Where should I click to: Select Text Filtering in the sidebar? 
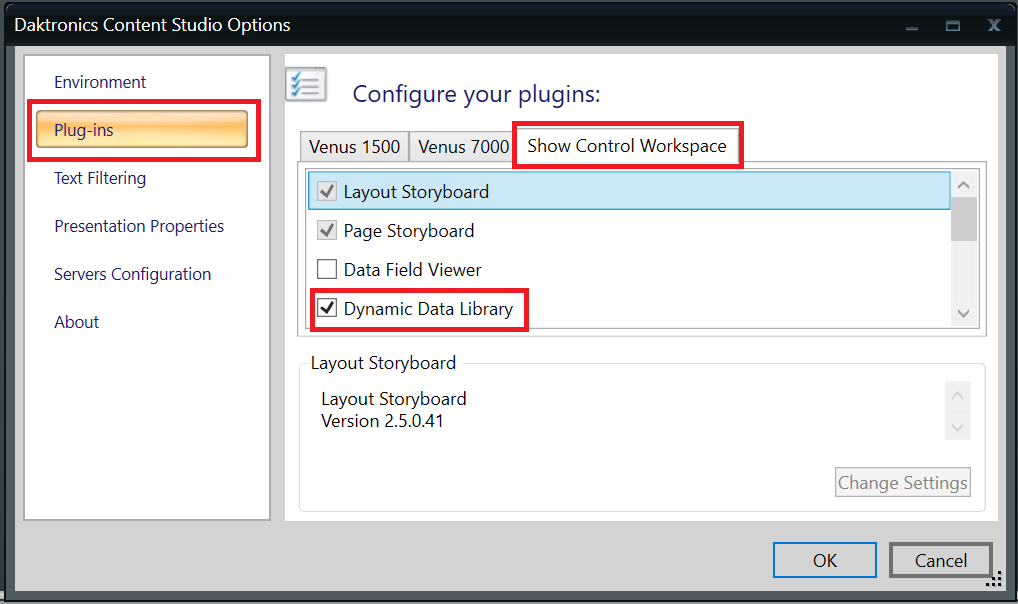(x=100, y=178)
